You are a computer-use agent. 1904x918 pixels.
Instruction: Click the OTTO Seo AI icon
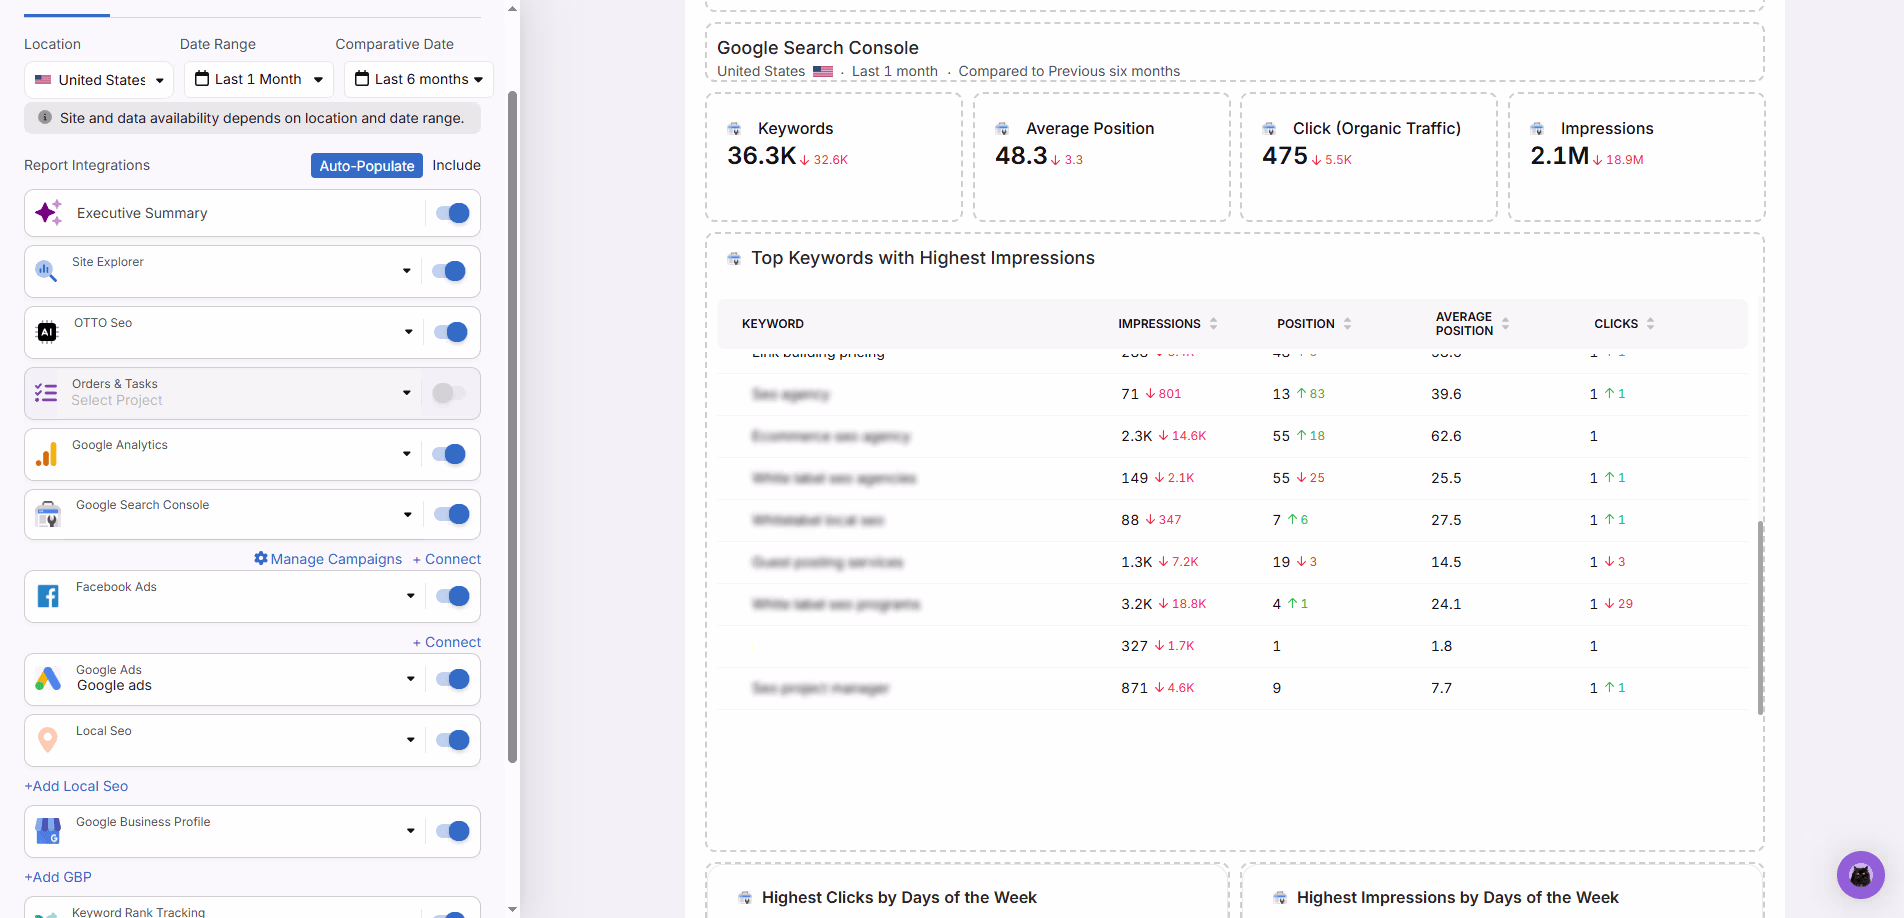pyautogui.click(x=47, y=332)
